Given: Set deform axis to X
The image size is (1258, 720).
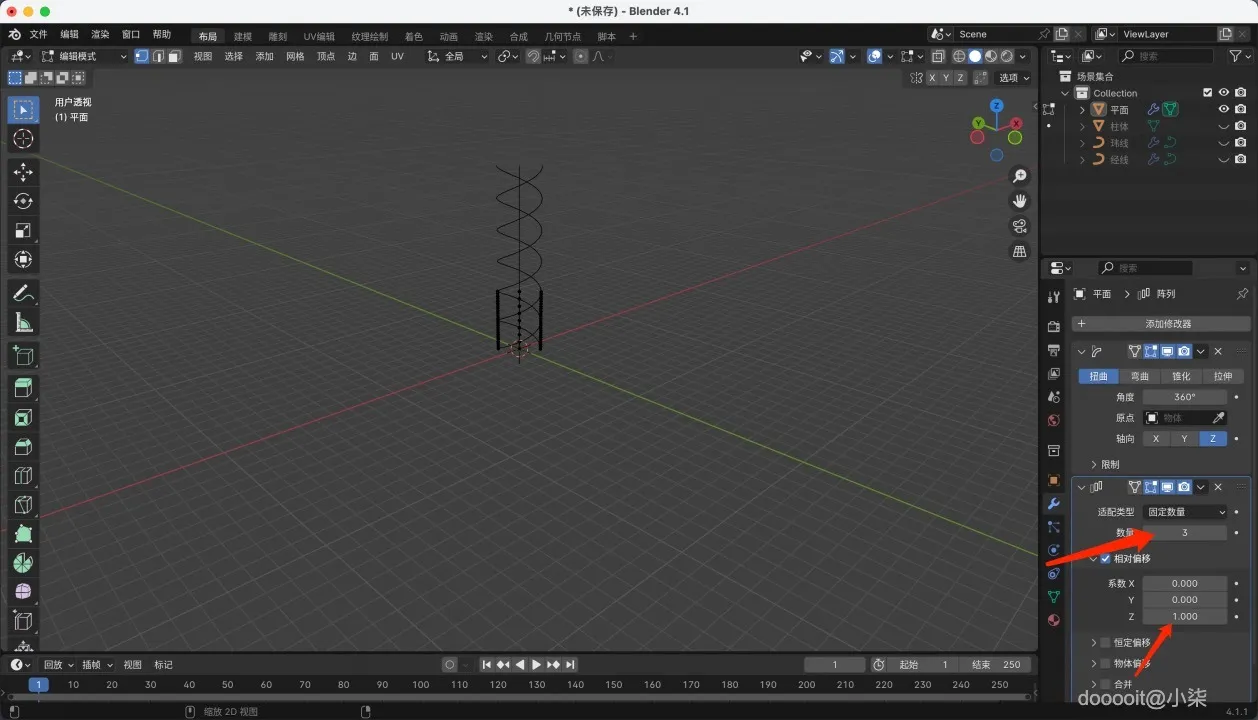Looking at the screenshot, I should tap(1156, 439).
